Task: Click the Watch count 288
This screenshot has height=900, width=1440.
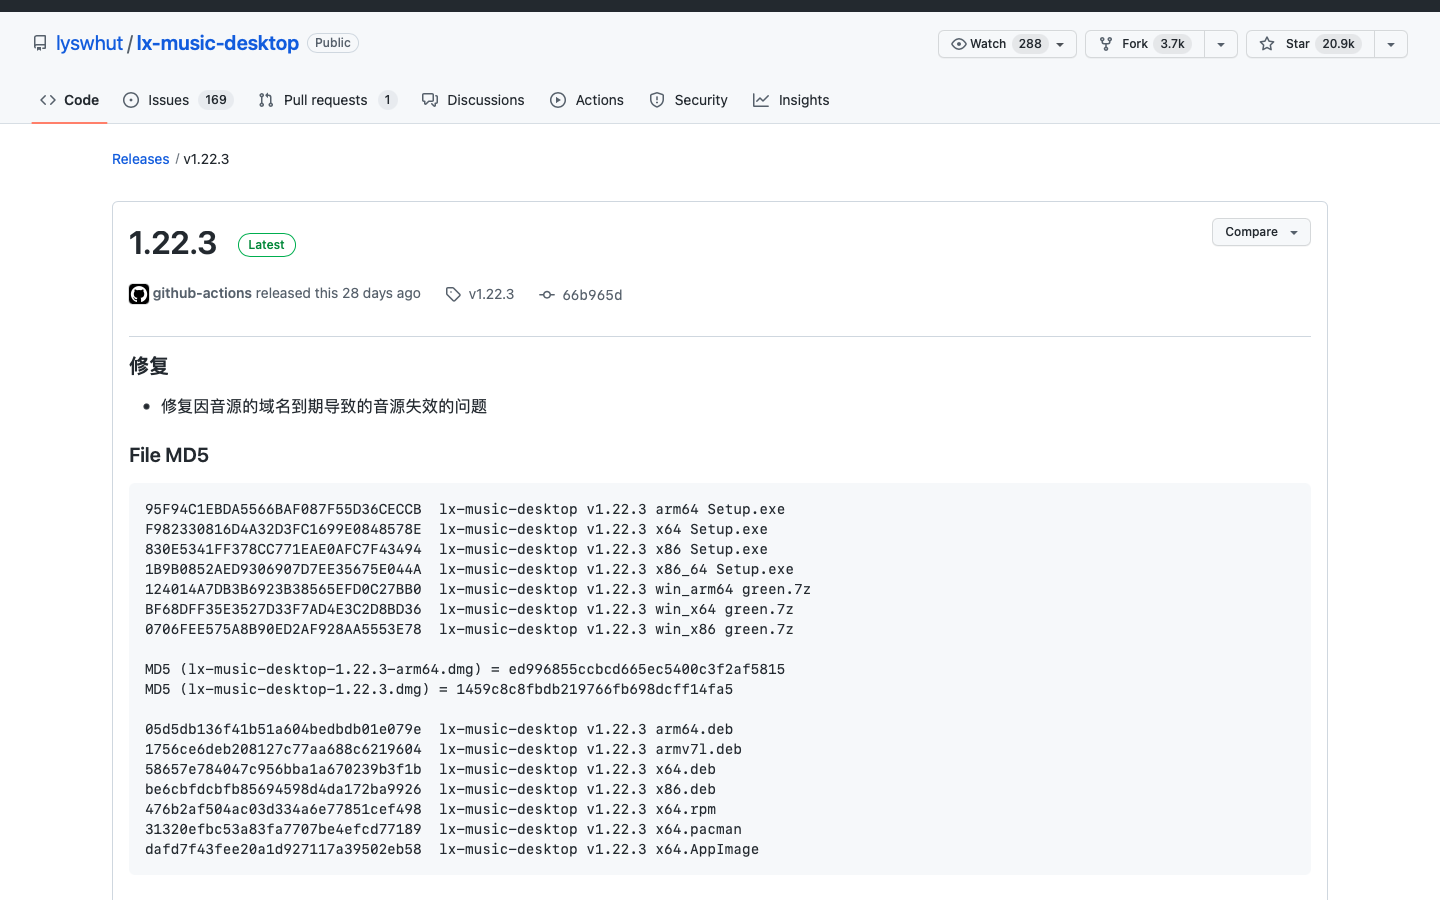Action: pos(1030,44)
